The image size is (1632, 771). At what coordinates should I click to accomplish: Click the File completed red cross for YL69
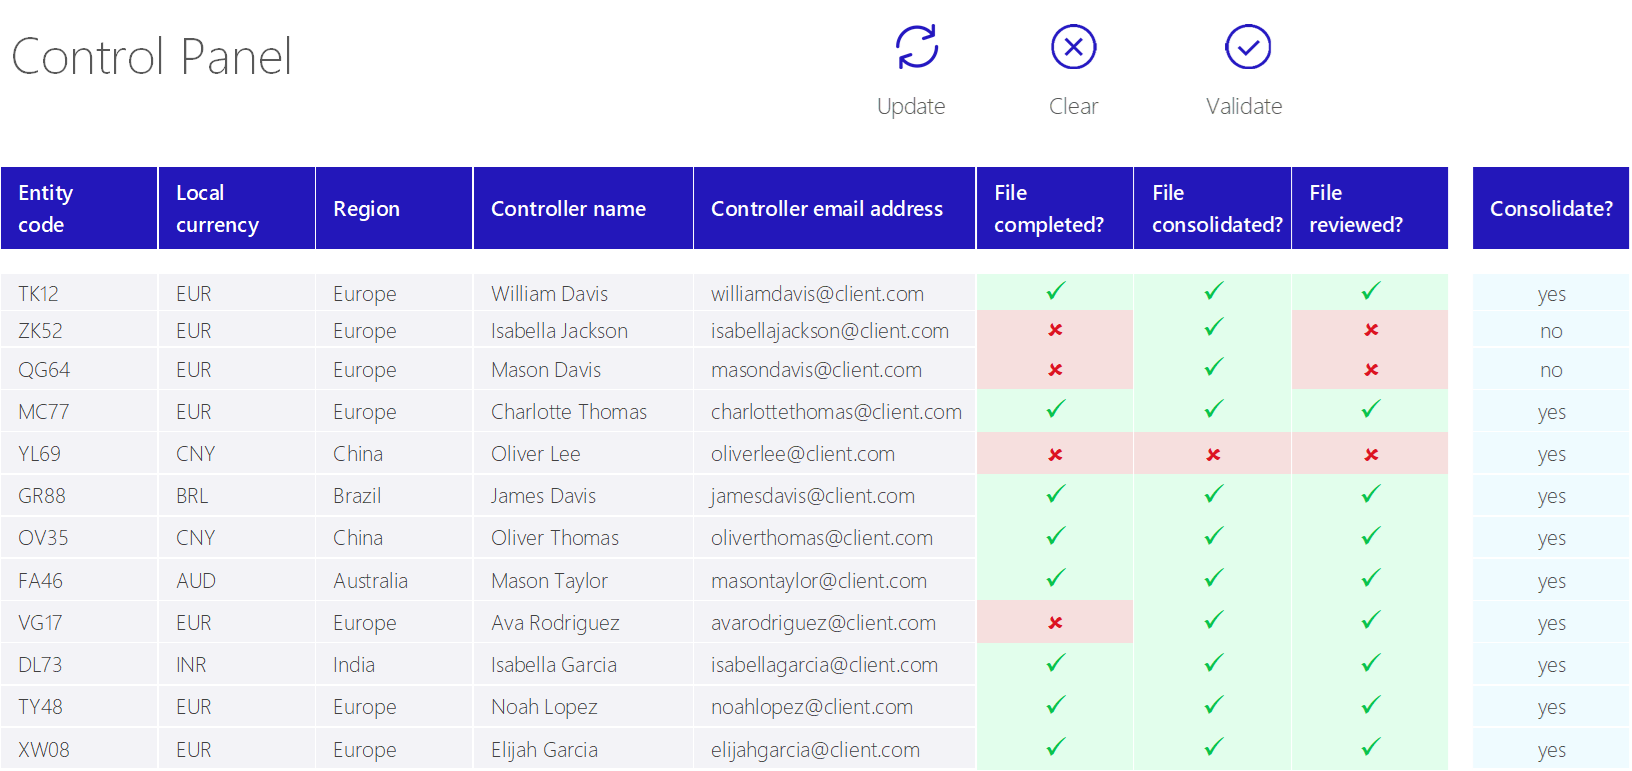coord(1055,455)
